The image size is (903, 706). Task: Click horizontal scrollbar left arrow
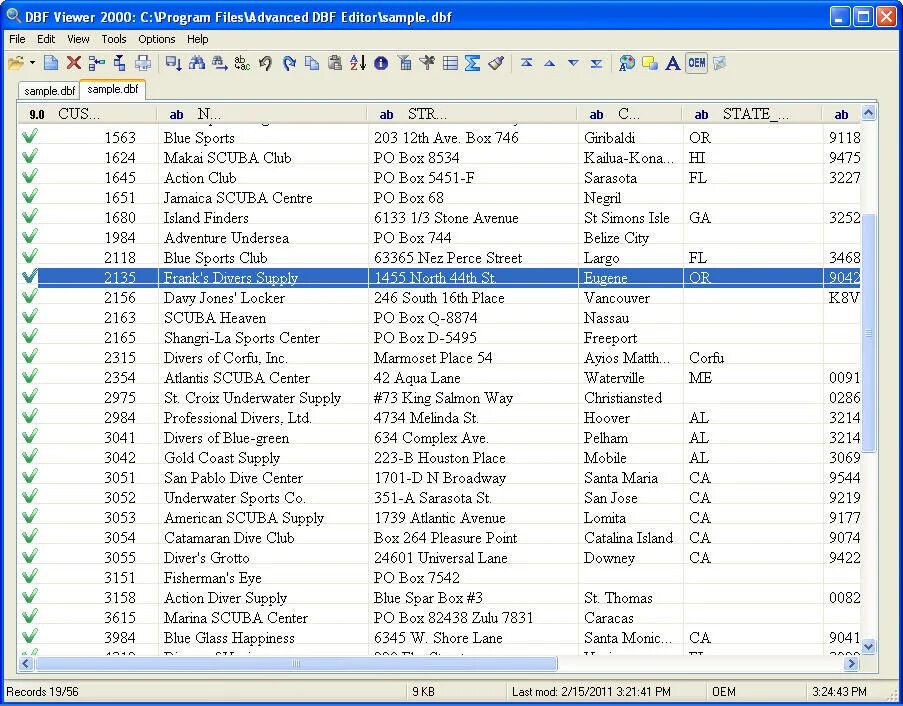pyautogui.click(x=26, y=664)
